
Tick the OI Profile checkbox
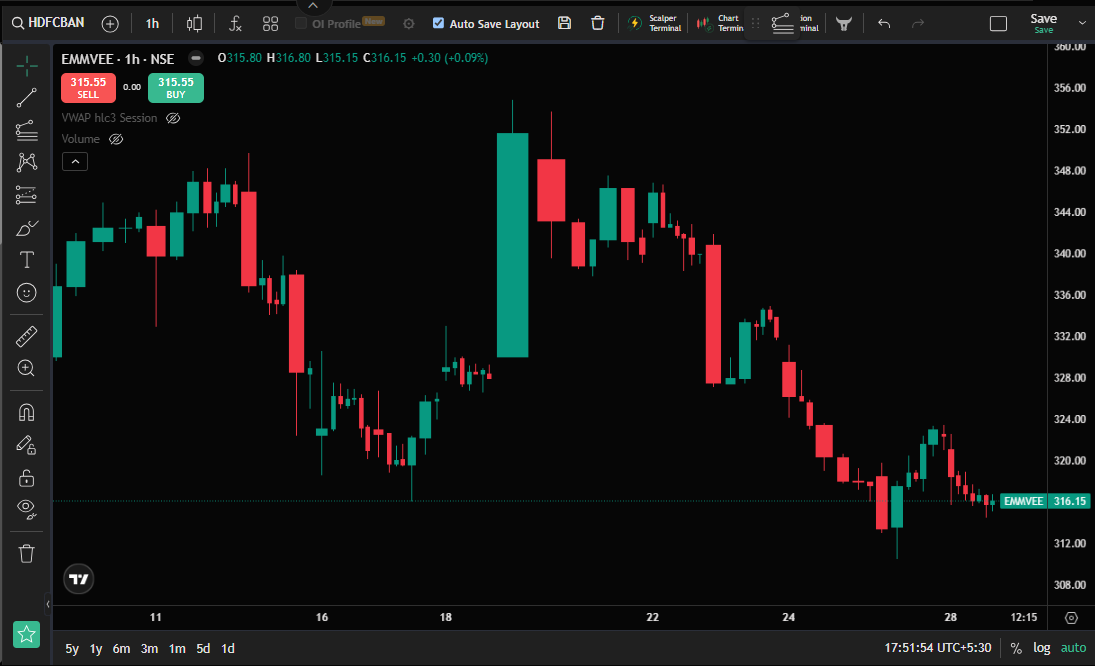point(301,23)
